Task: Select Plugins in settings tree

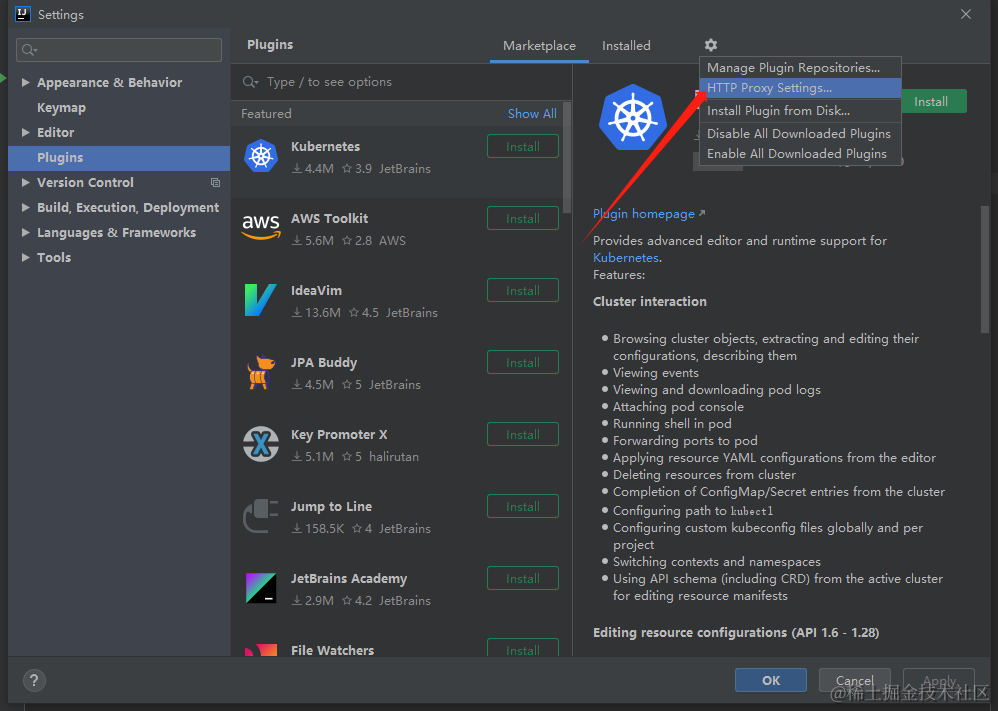Action: pyautogui.click(x=119, y=158)
